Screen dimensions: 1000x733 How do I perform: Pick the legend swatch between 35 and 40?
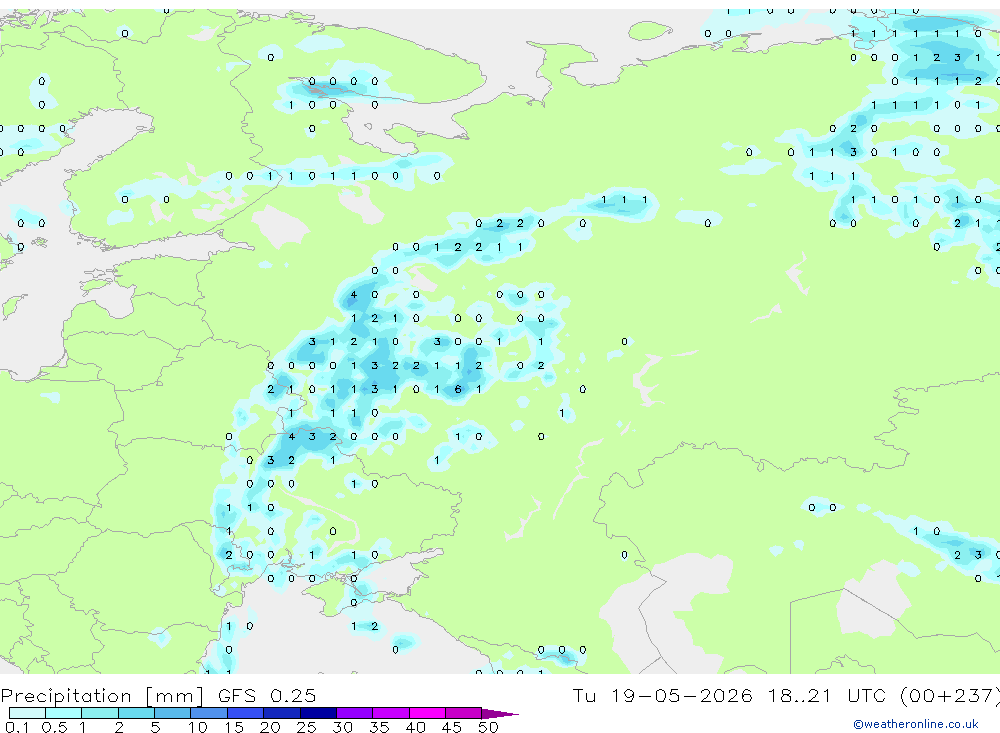[x=391, y=713]
